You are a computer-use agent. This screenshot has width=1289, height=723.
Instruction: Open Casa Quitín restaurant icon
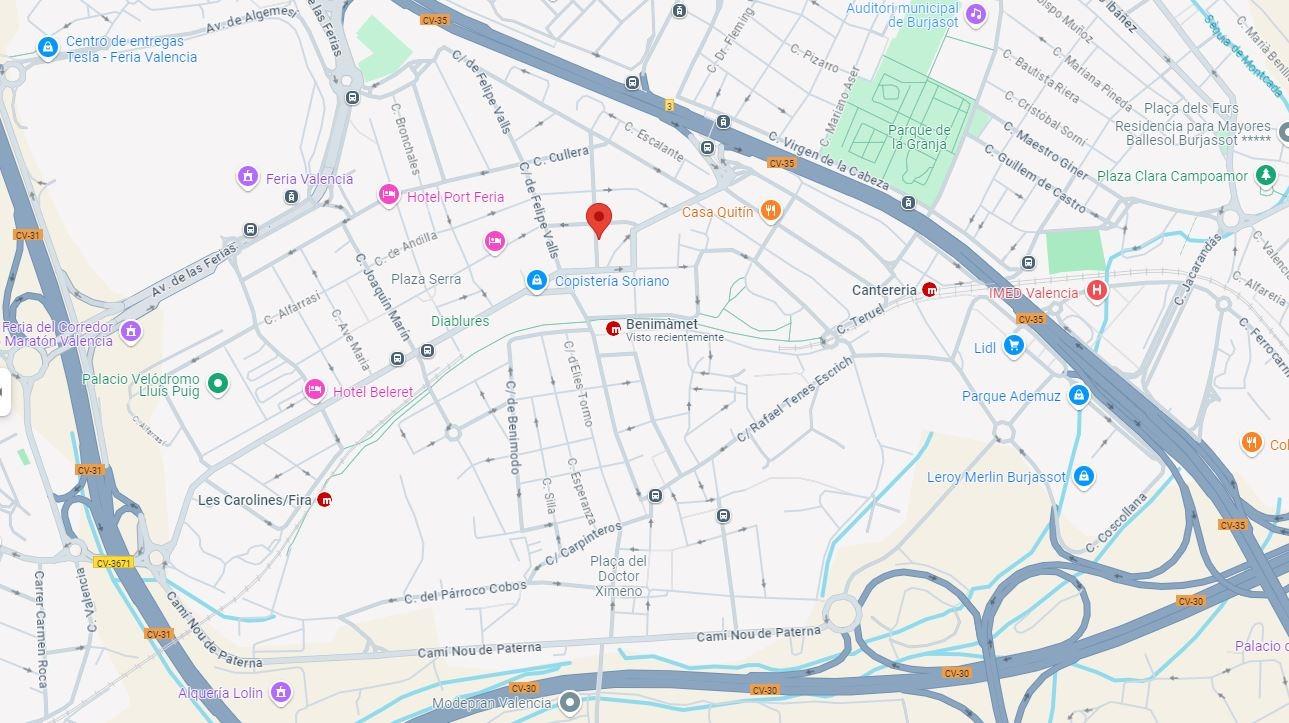point(770,210)
